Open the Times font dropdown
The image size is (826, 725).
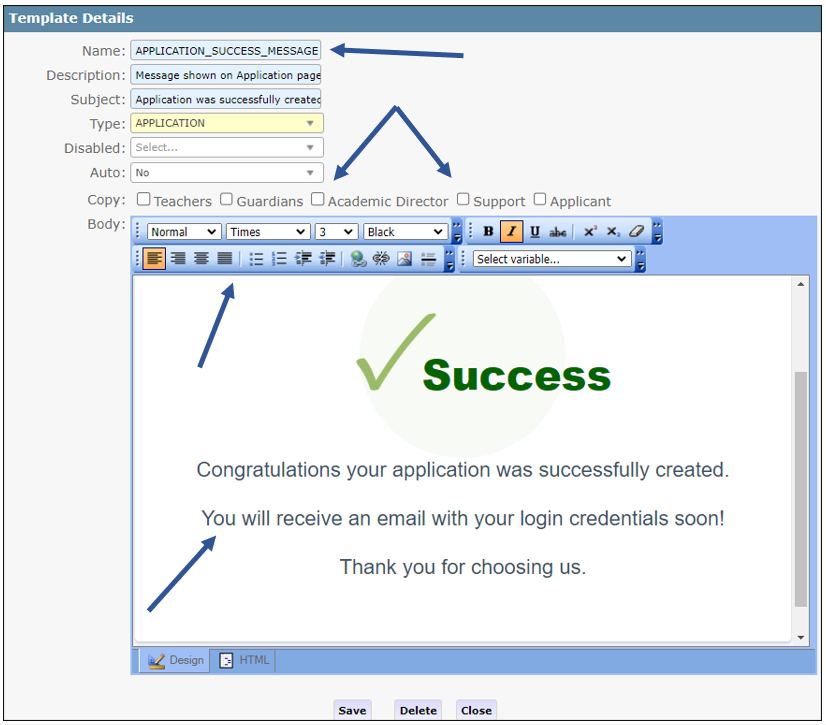click(x=267, y=232)
